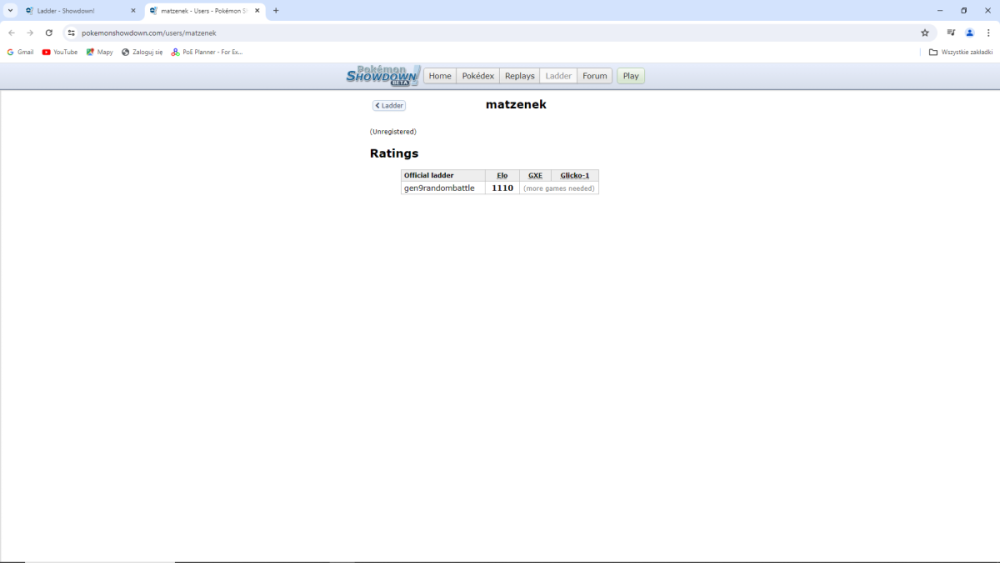Open the Wszystkie zakładki bookmarks folder
This screenshot has width=1000, height=563.
[960, 52]
